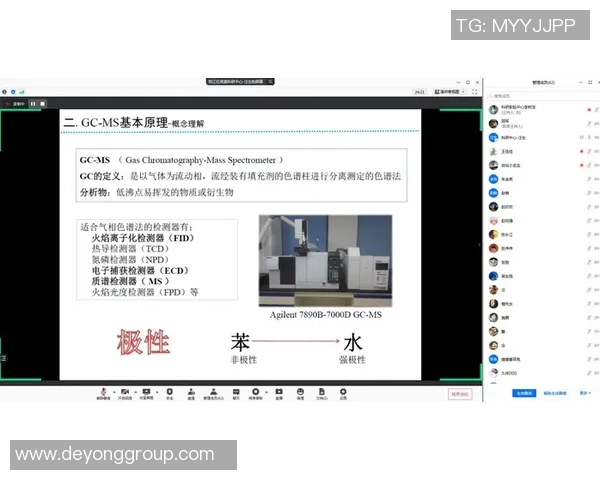Expand the share screen options arrow
Viewport: 600px width, 480px height.
pyautogui.click(x=157, y=392)
